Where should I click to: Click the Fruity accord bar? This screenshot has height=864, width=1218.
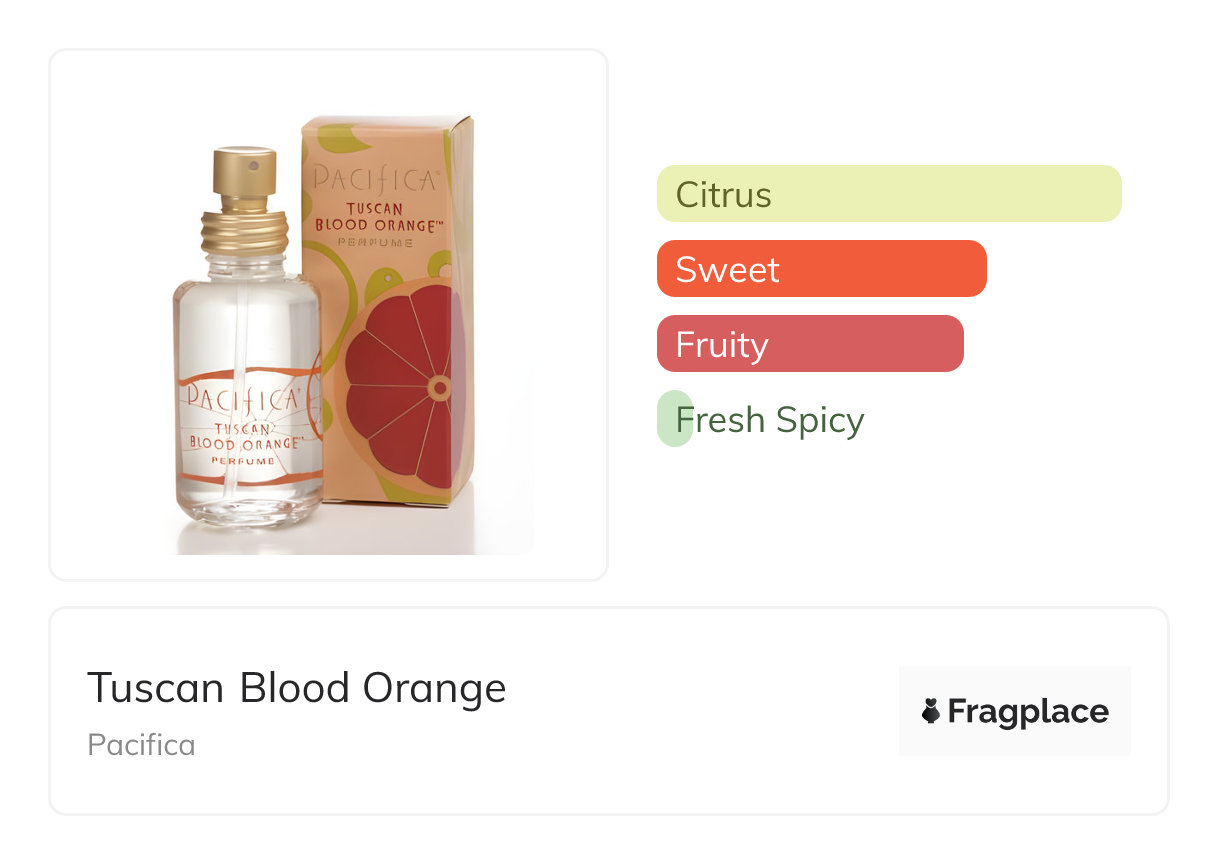pos(810,344)
